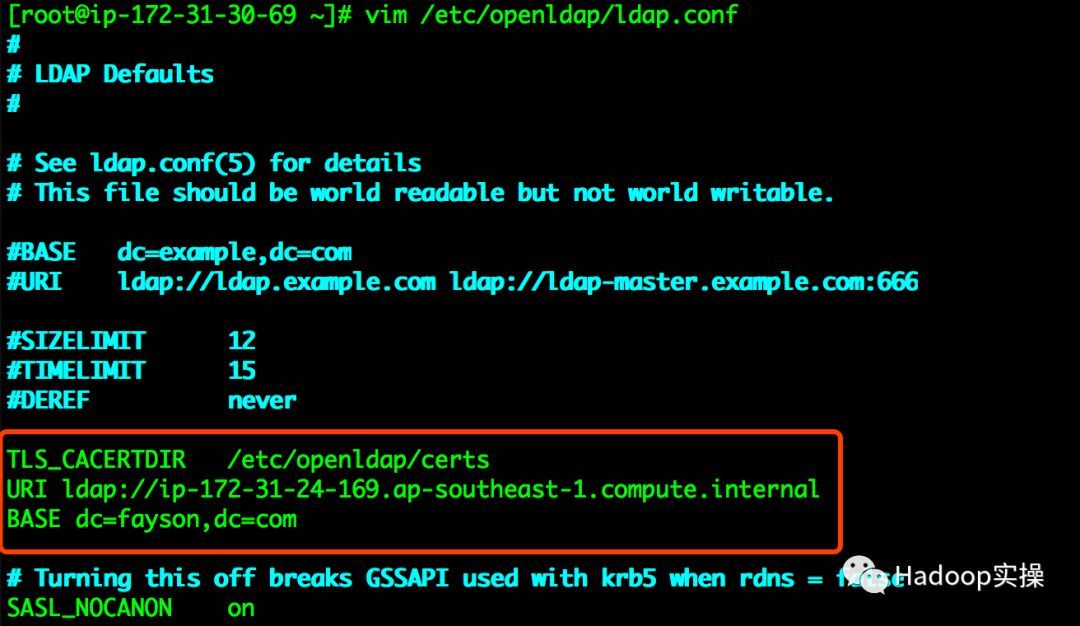Click the /etc/openldap/certs path
Image resolution: width=1080 pixels, height=626 pixels.
358,459
